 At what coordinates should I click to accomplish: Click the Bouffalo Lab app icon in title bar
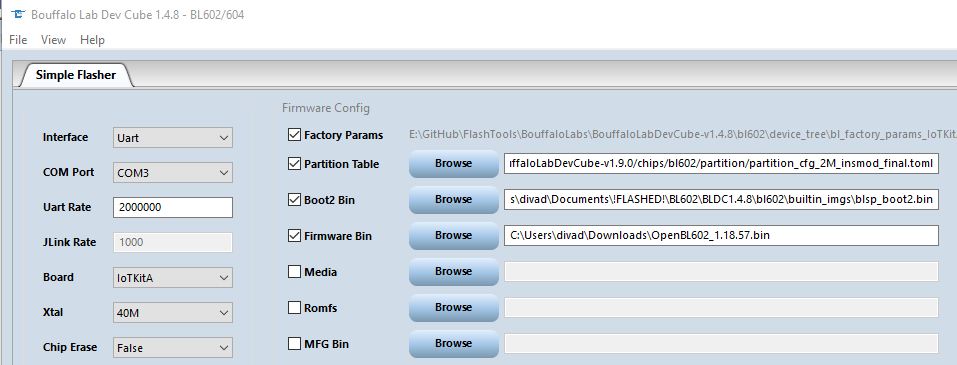(x=18, y=15)
